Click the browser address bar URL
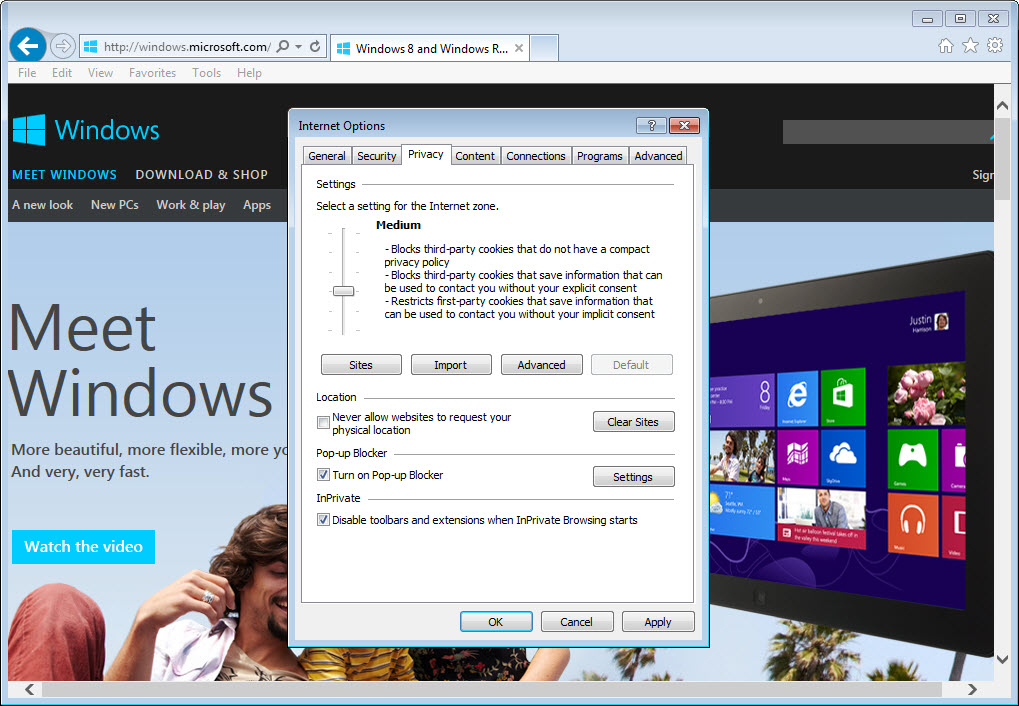Viewport: 1019px width, 706px height. coord(187,47)
